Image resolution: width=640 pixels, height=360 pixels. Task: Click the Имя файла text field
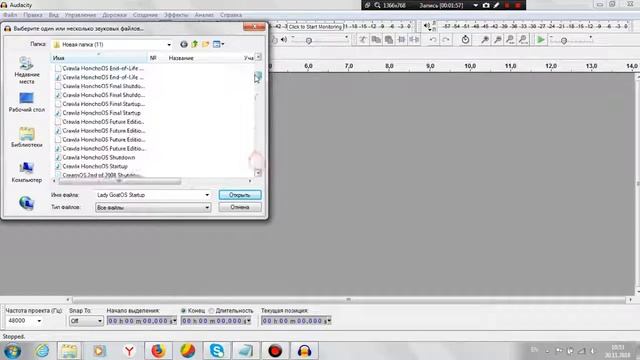(x=149, y=195)
